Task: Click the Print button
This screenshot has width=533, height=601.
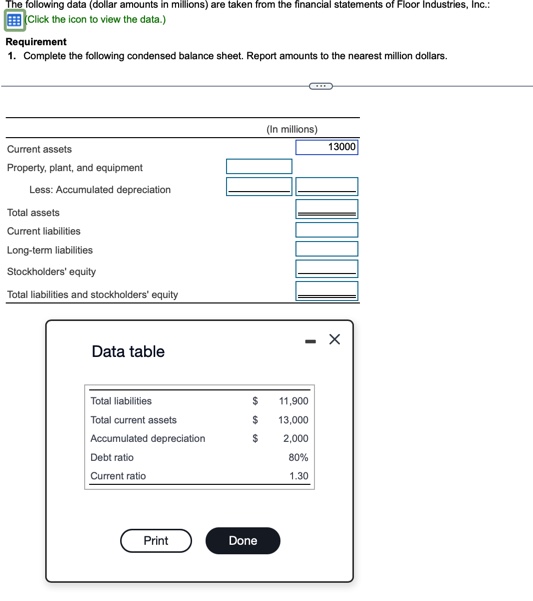Action: [156, 540]
